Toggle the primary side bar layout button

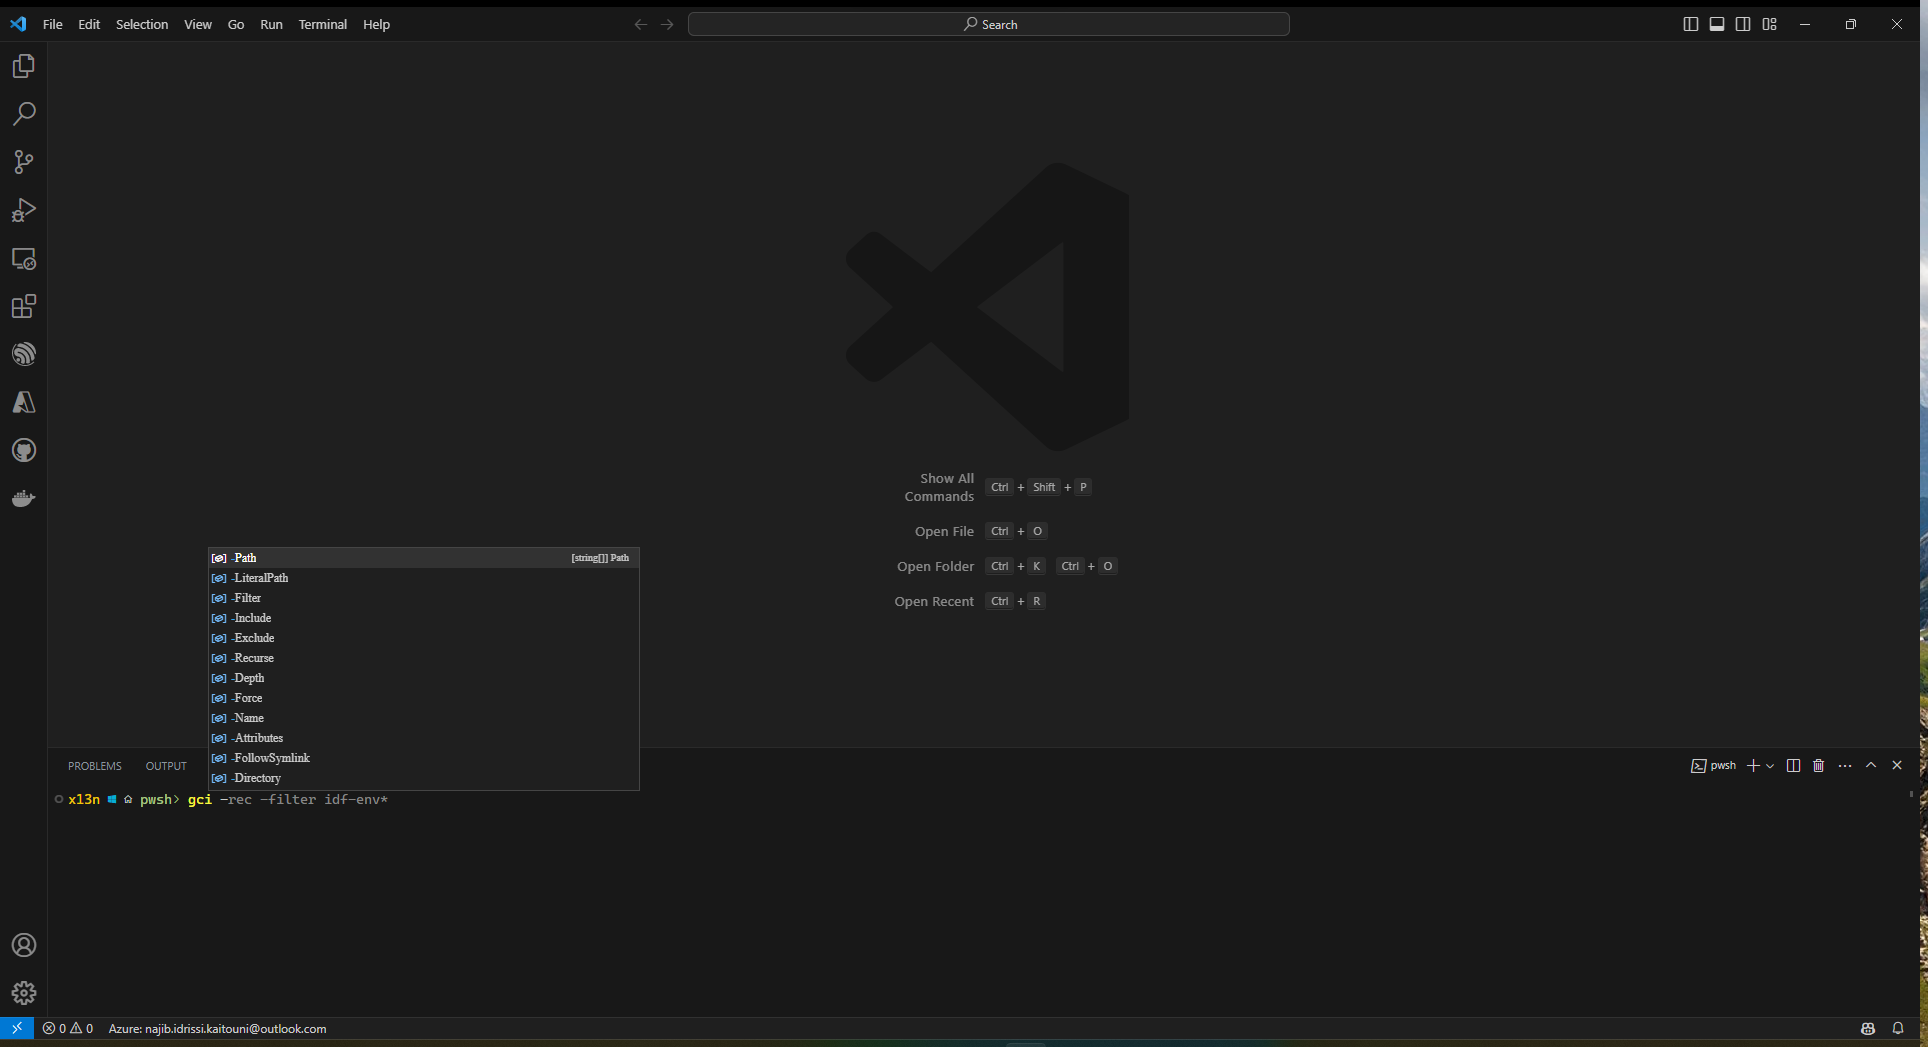click(1691, 24)
